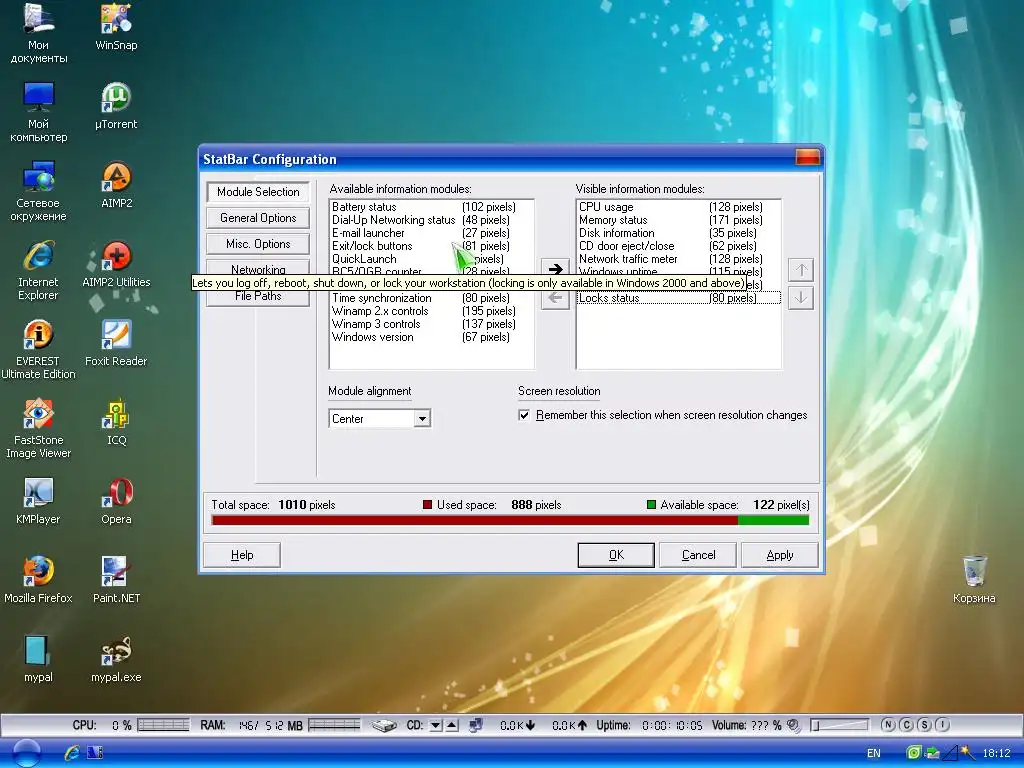The width and height of the screenshot is (1024, 768).
Task: Select Network traffic meter visible module
Action: (679, 259)
